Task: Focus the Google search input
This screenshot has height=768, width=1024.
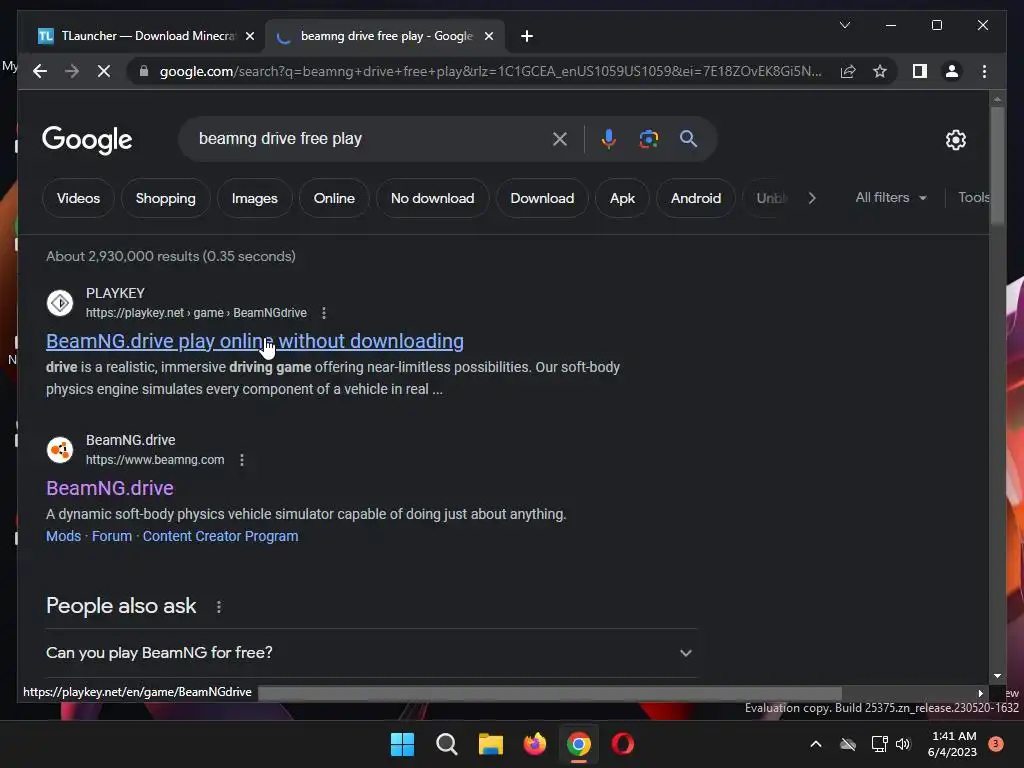Action: [x=369, y=139]
